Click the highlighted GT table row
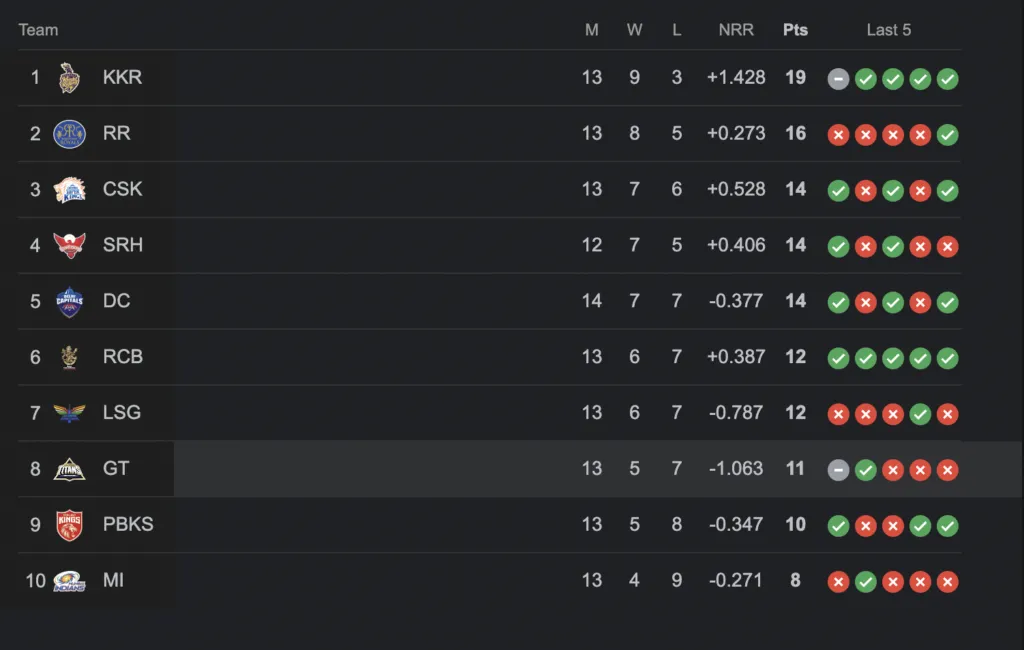Viewport: 1024px width, 650px height. click(x=511, y=469)
